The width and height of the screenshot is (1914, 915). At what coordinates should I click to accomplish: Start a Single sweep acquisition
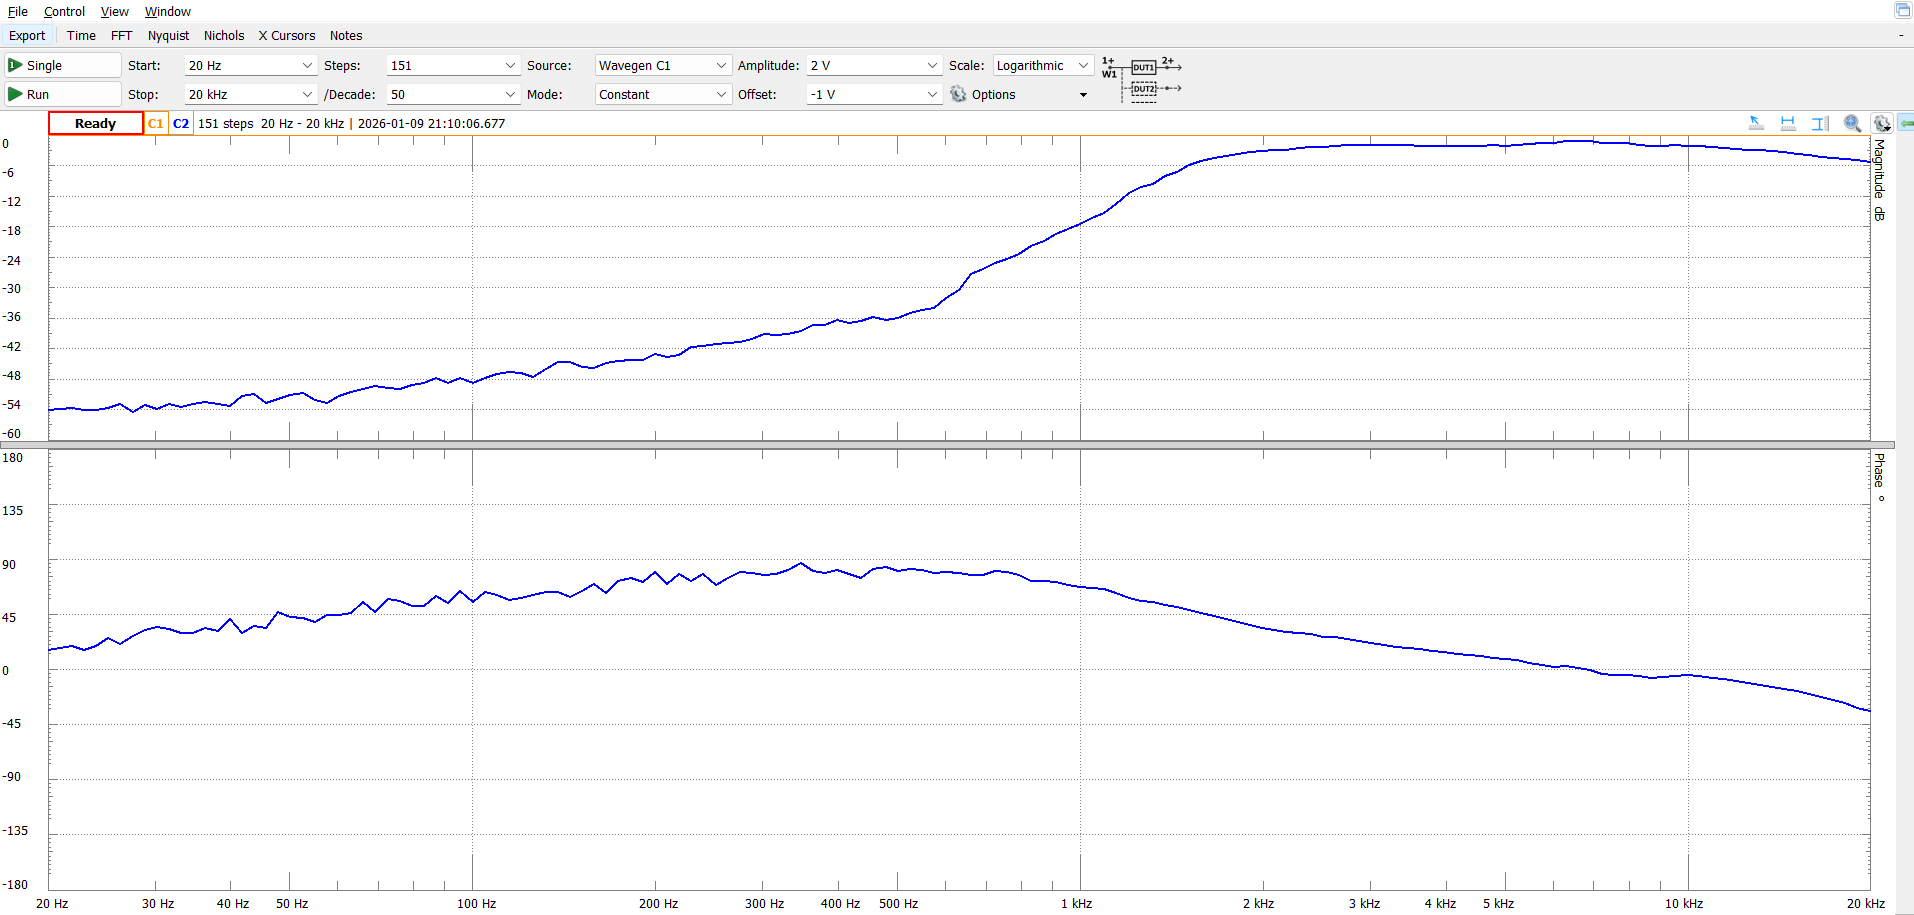[62, 66]
